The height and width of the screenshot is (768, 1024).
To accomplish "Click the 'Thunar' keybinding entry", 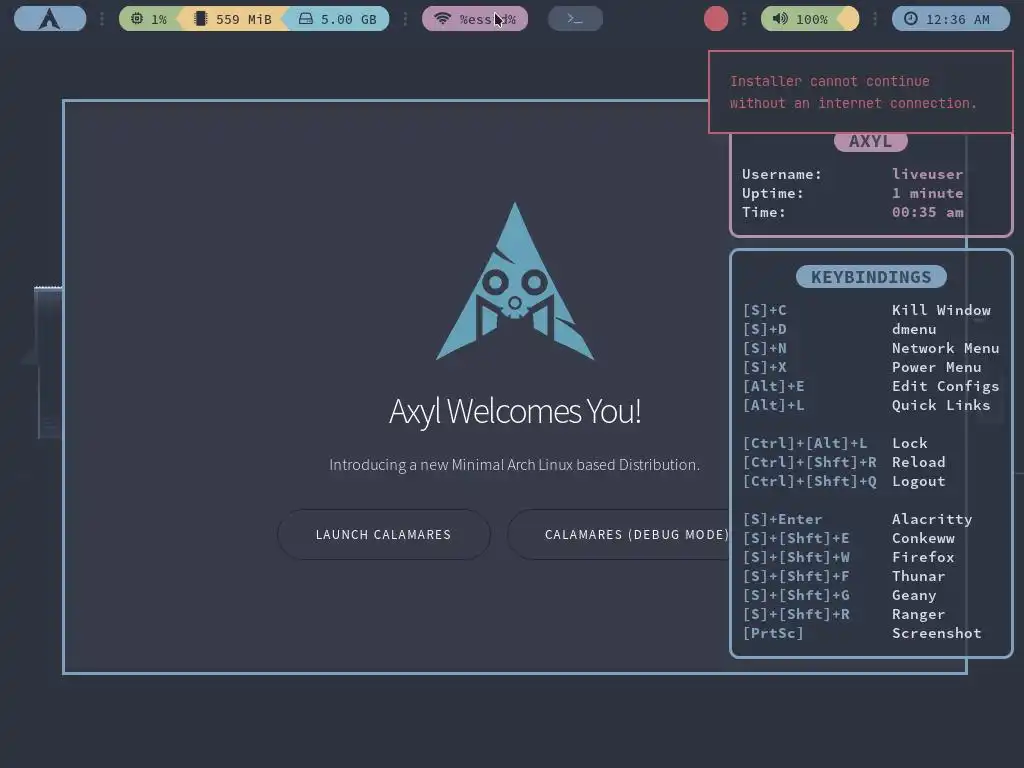I will click(x=918, y=576).
